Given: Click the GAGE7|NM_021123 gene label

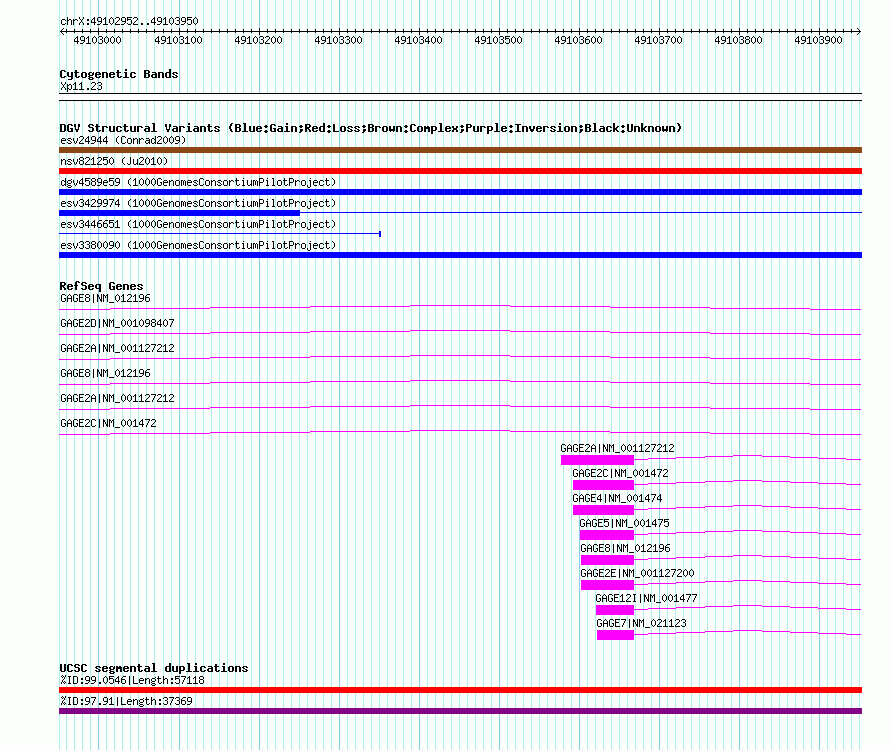Looking at the screenshot, I should [641, 623].
